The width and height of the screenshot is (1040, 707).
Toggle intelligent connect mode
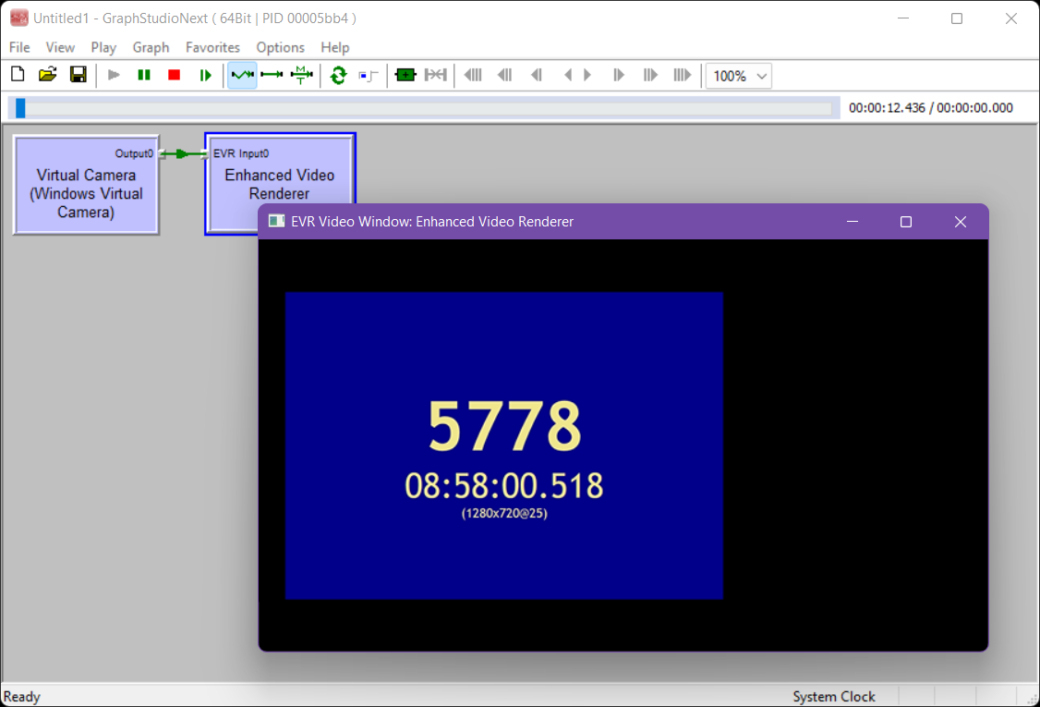(x=241, y=74)
